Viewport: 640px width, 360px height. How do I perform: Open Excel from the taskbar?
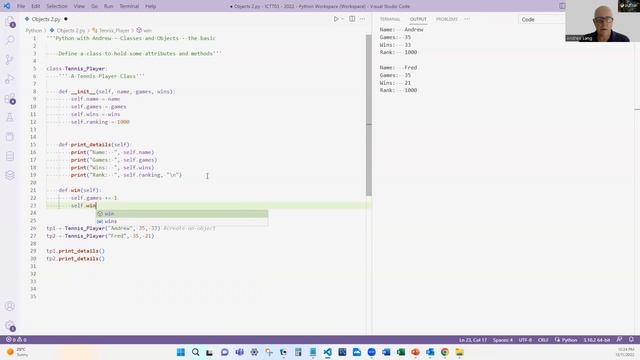click(x=401, y=352)
